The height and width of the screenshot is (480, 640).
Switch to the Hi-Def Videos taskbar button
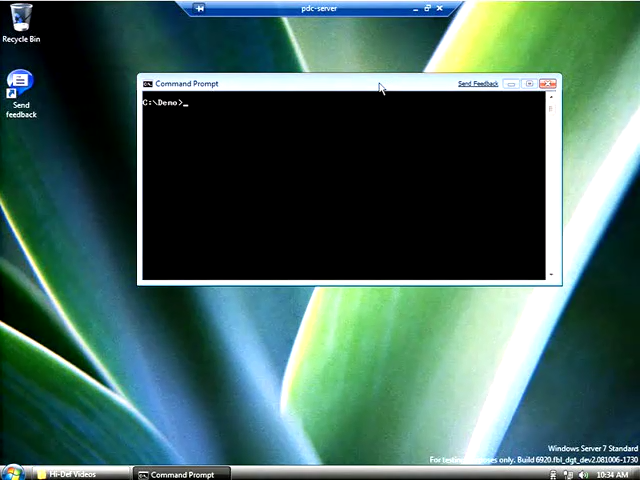[80, 474]
